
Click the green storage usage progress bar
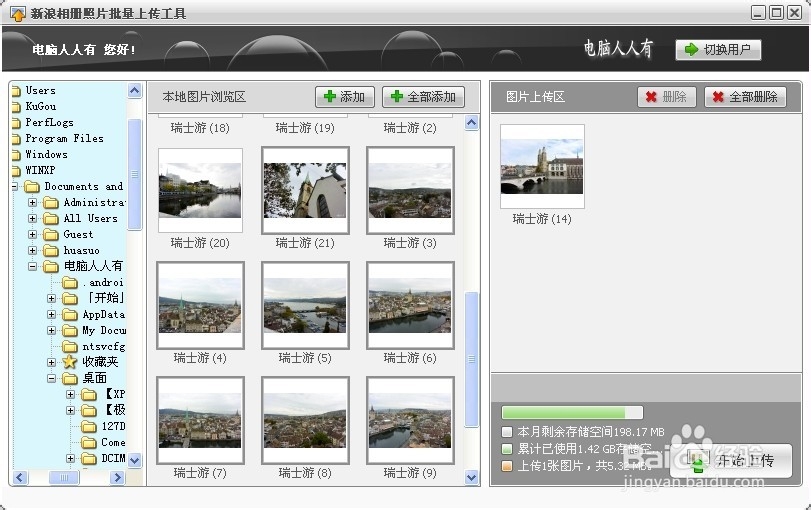[x=572, y=412]
